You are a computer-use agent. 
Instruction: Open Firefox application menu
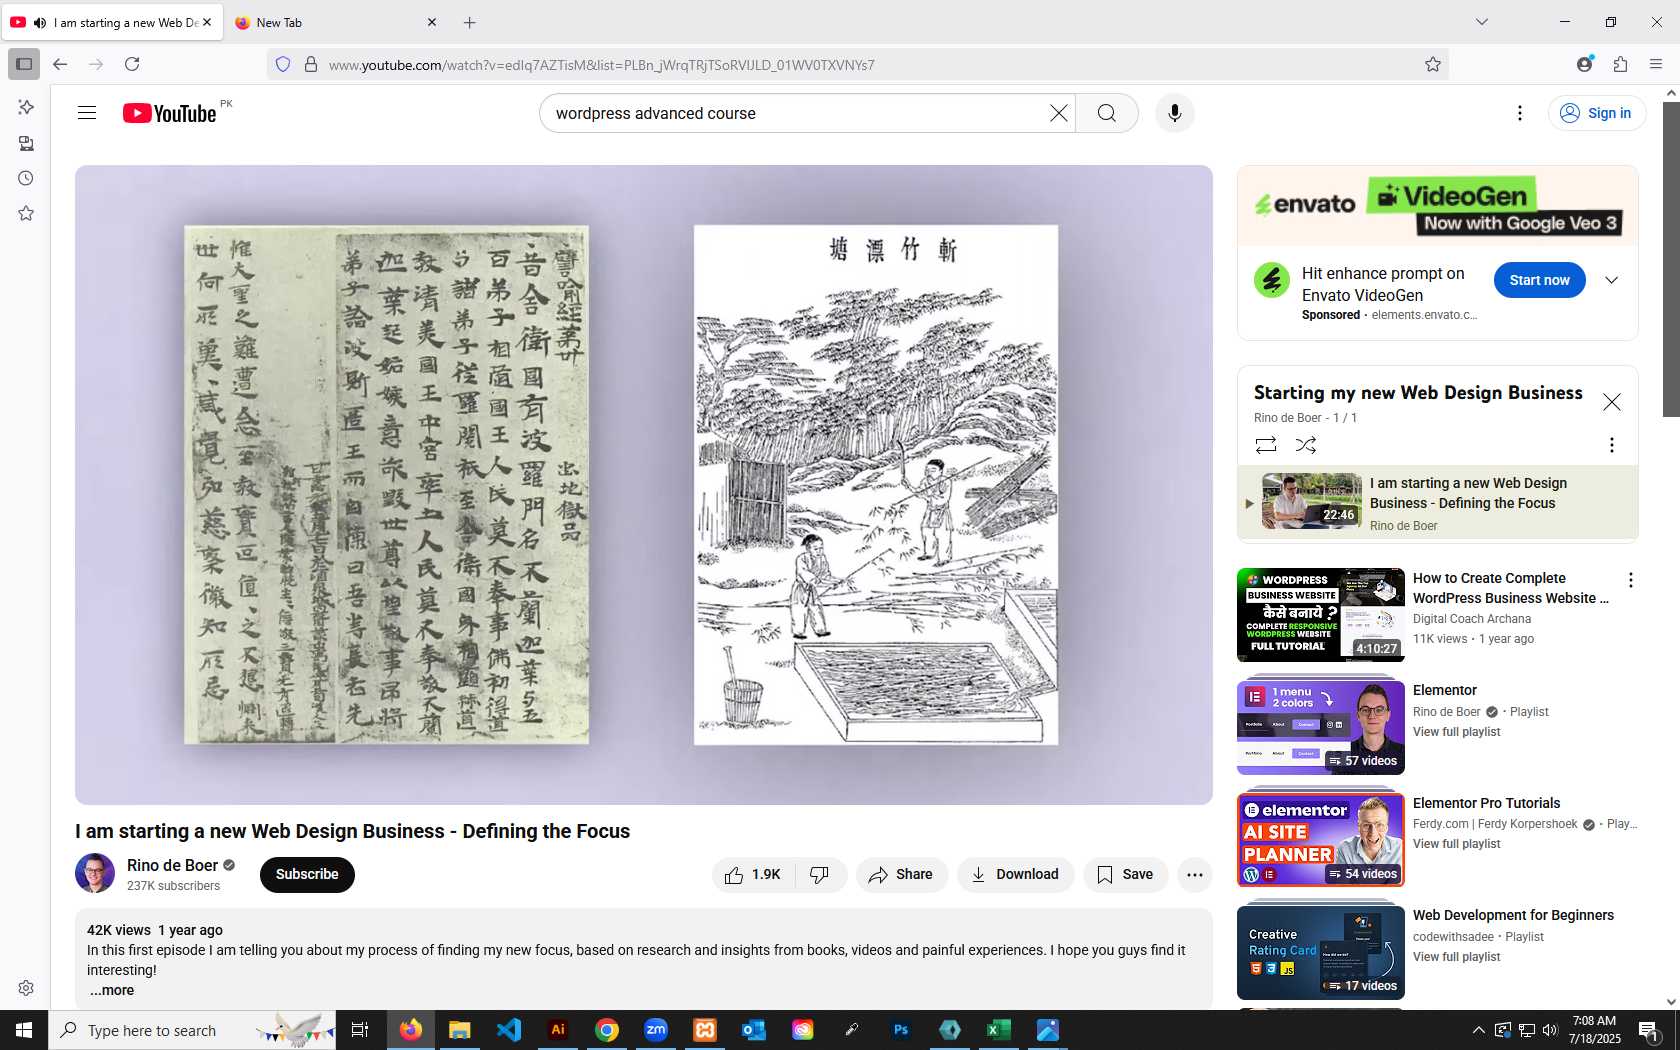click(x=1655, y=64)
